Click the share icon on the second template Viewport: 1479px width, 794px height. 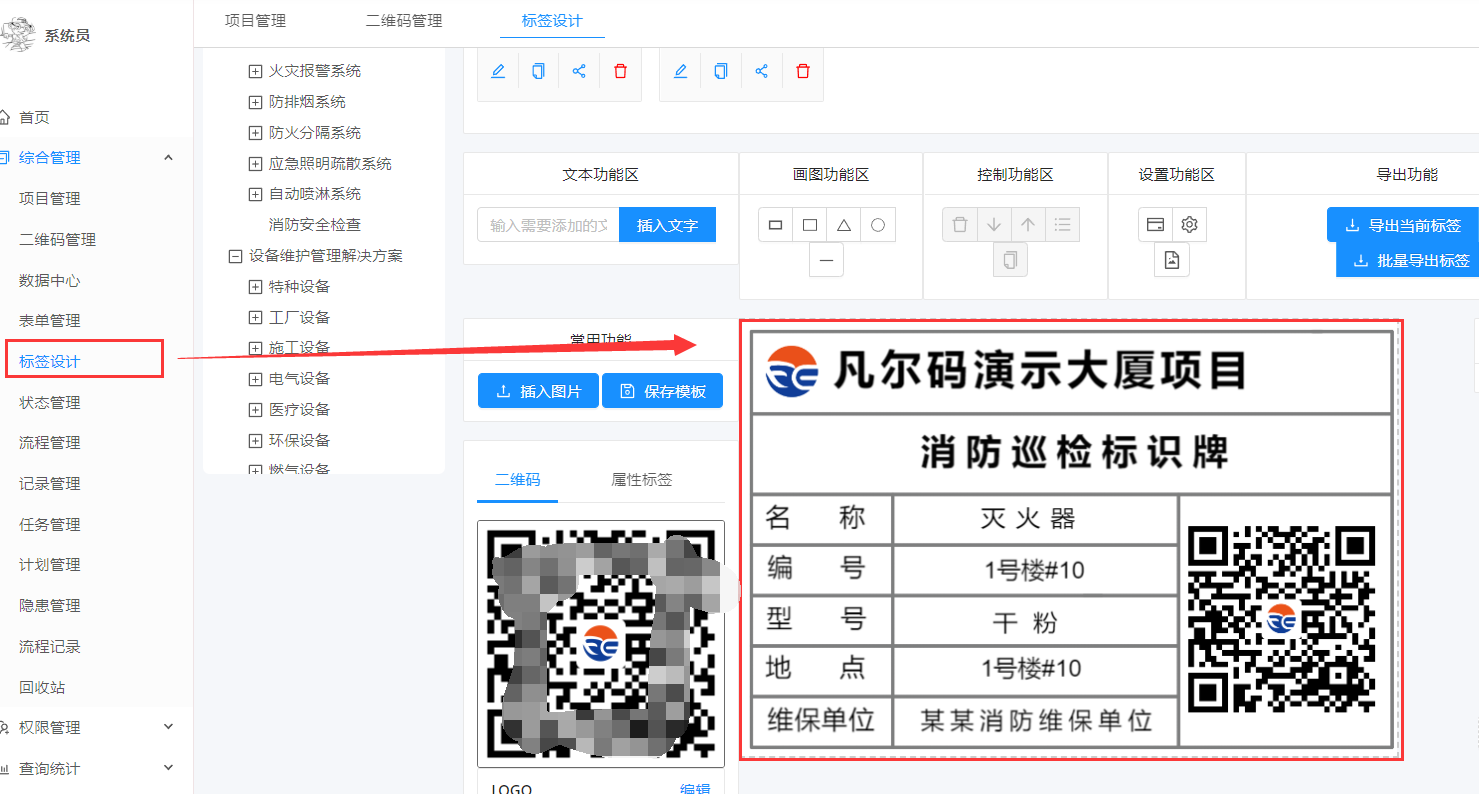point(761,70)
